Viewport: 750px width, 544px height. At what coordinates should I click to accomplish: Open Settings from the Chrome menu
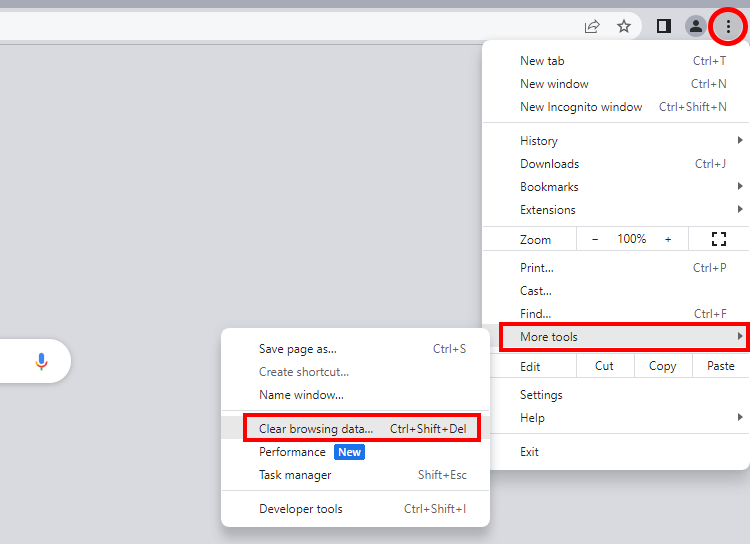point(541,395)
